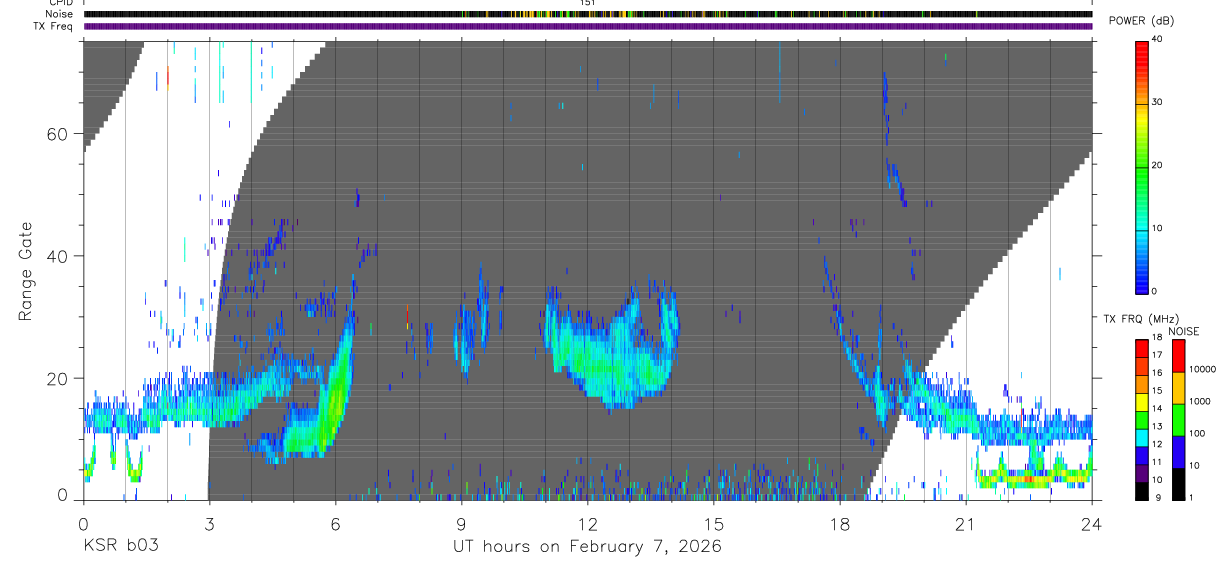
Task: Click the POWER (dB) colorbar title
Action: pos(1142,21)
